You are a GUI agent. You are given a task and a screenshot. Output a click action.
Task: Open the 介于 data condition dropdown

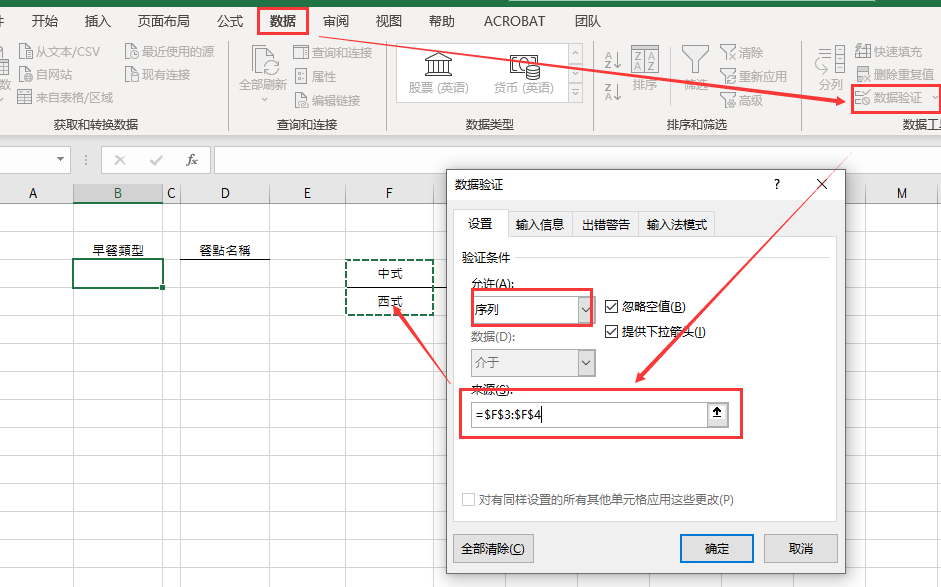587,364
